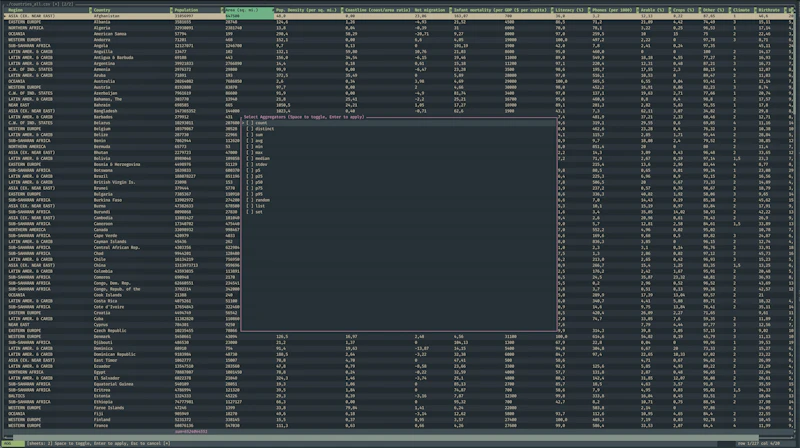Click the Czech Republic cell

click(x=110, y=331)
